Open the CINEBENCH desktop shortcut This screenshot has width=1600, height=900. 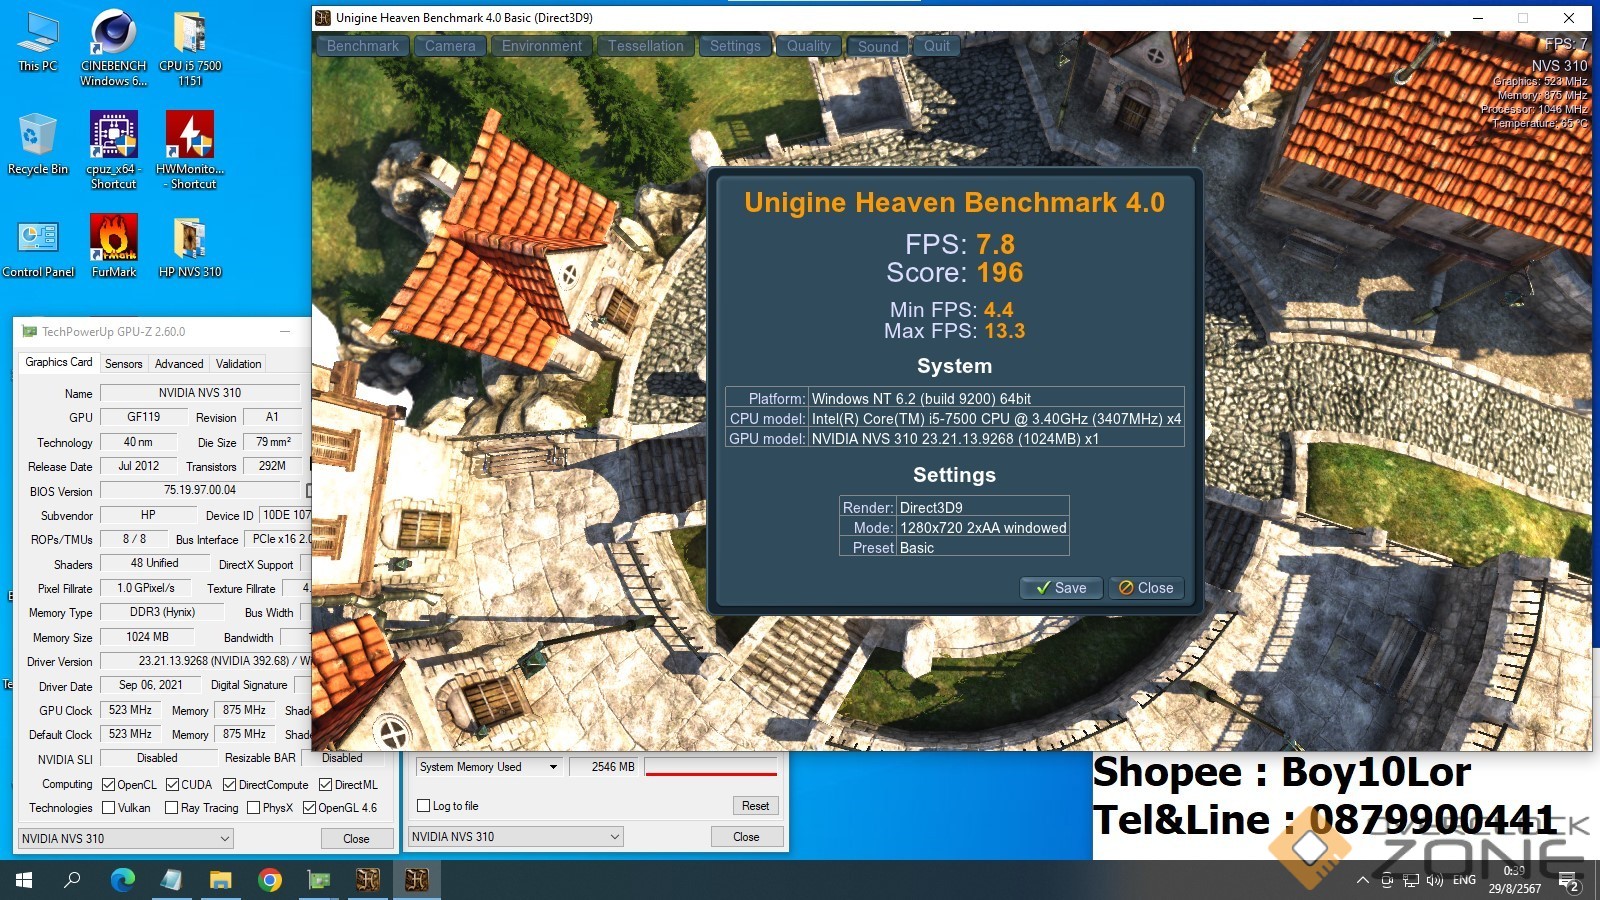113,47
